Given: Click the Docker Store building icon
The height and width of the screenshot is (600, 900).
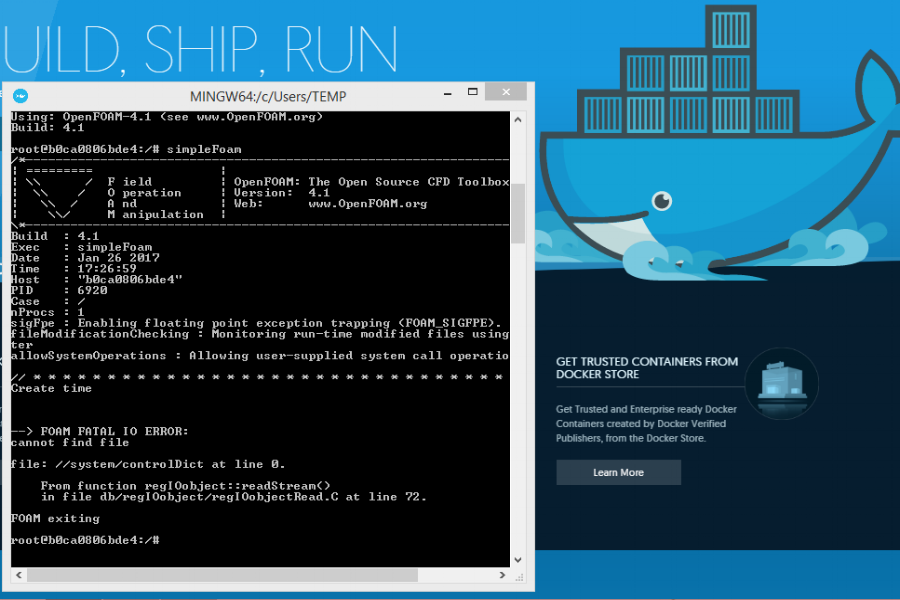Looking at the screenshot, I should click(781, 383).
